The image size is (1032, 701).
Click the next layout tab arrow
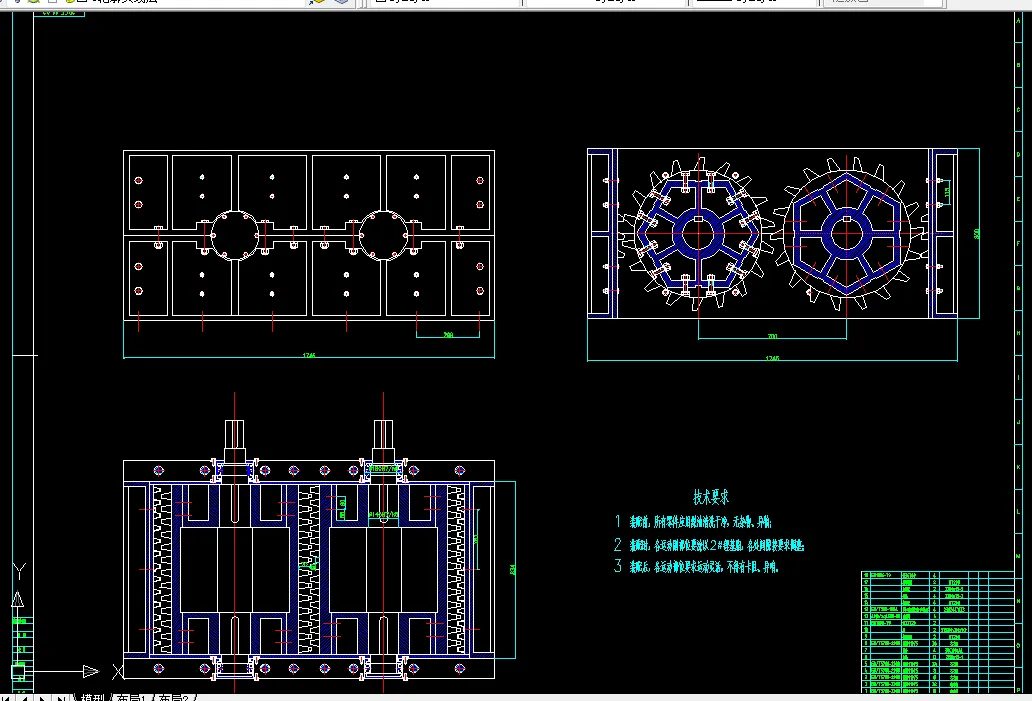point(42,698)
